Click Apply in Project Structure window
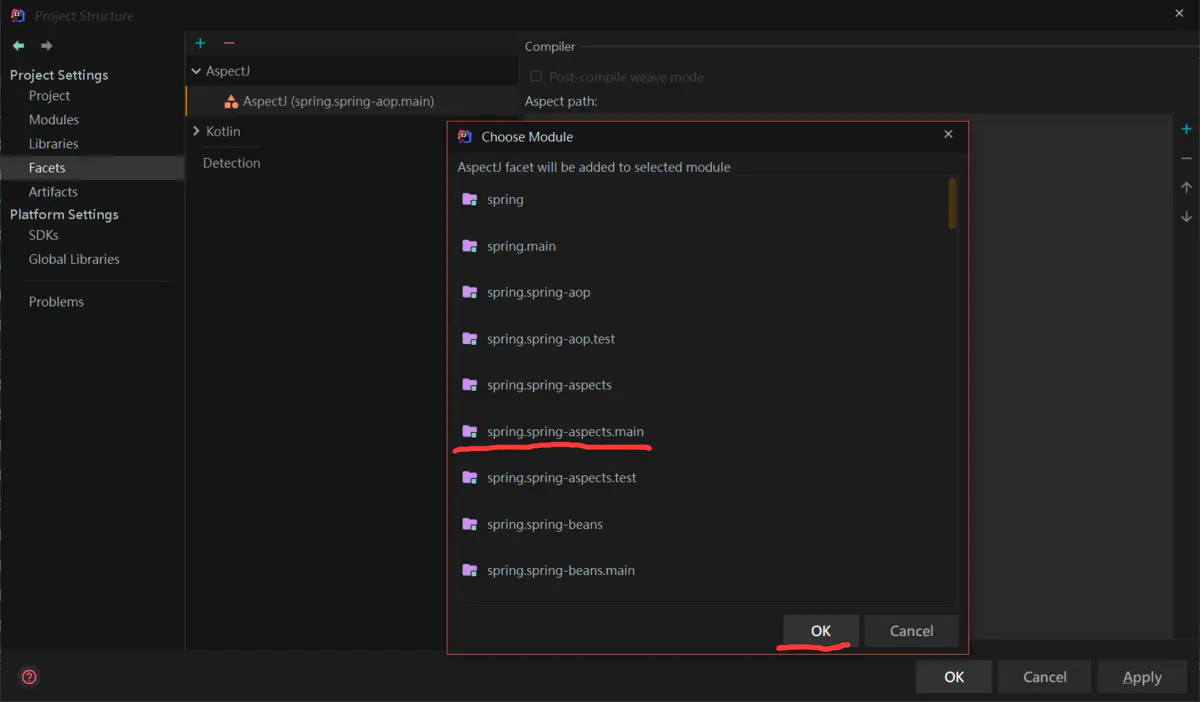Image resolution: width=1200 pixels, height=702 pixels. (x=1142, y=677)
